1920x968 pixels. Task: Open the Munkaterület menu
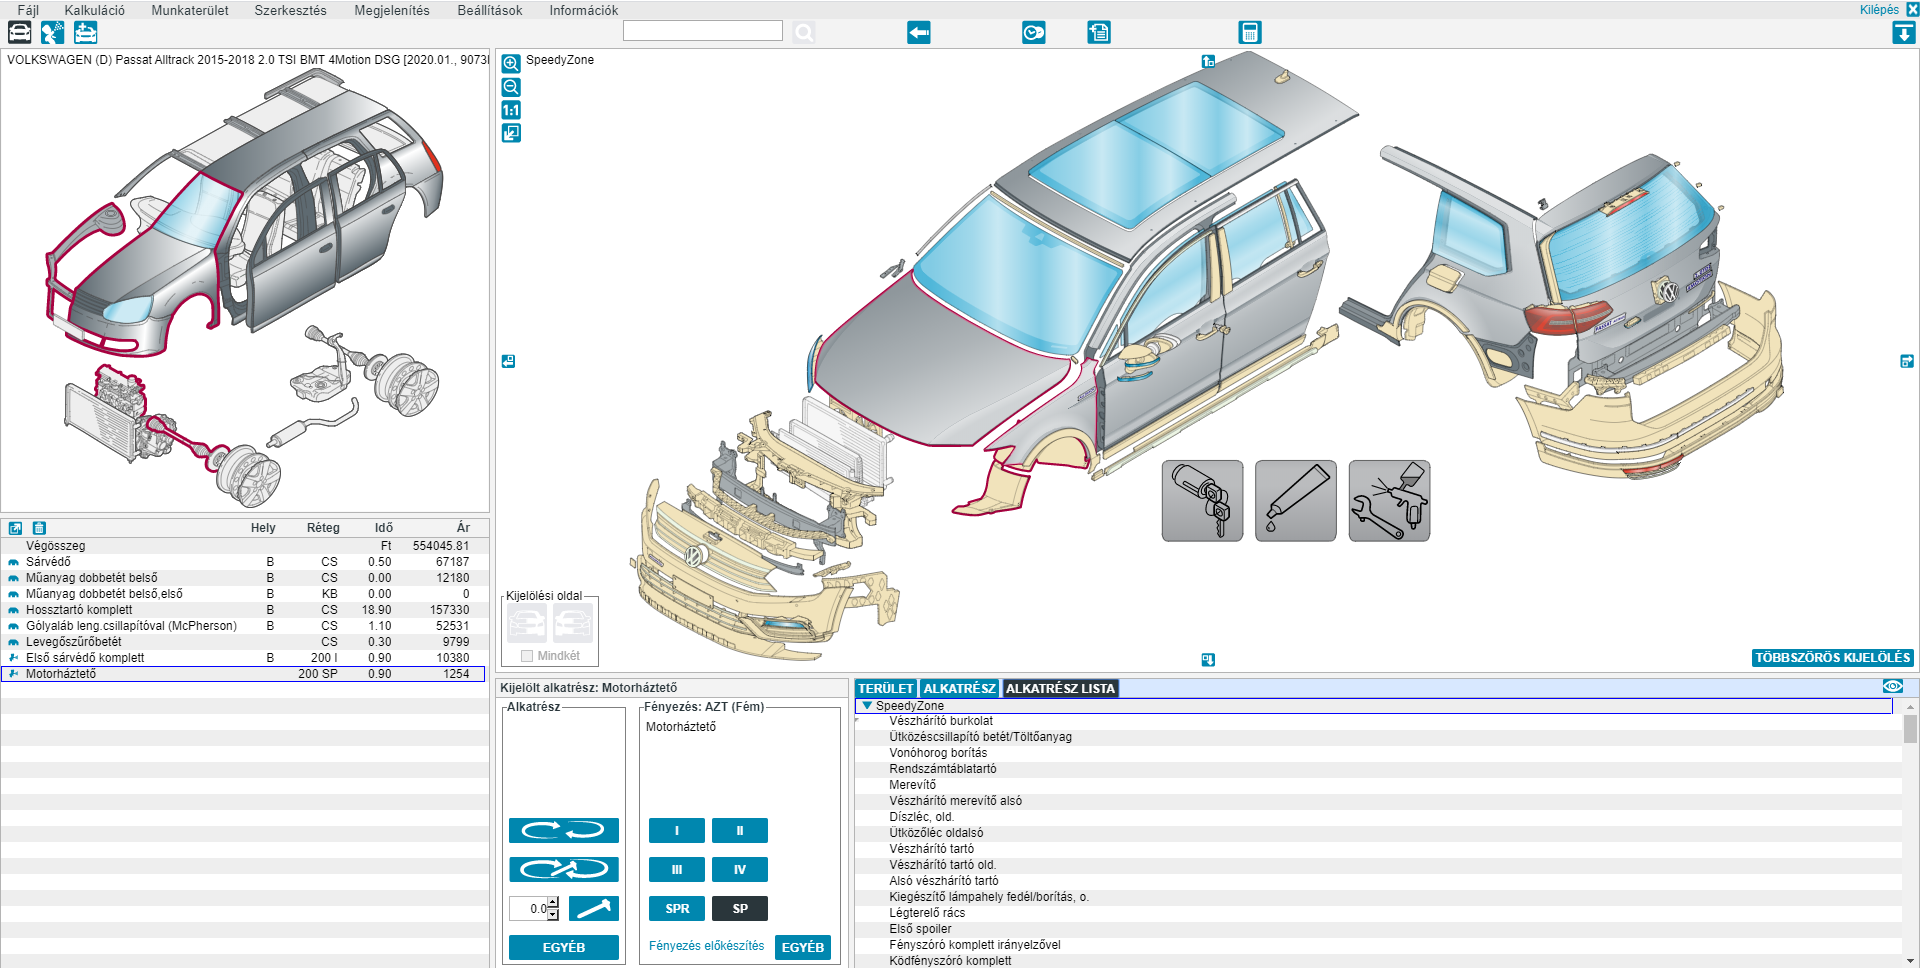[190, 10]
